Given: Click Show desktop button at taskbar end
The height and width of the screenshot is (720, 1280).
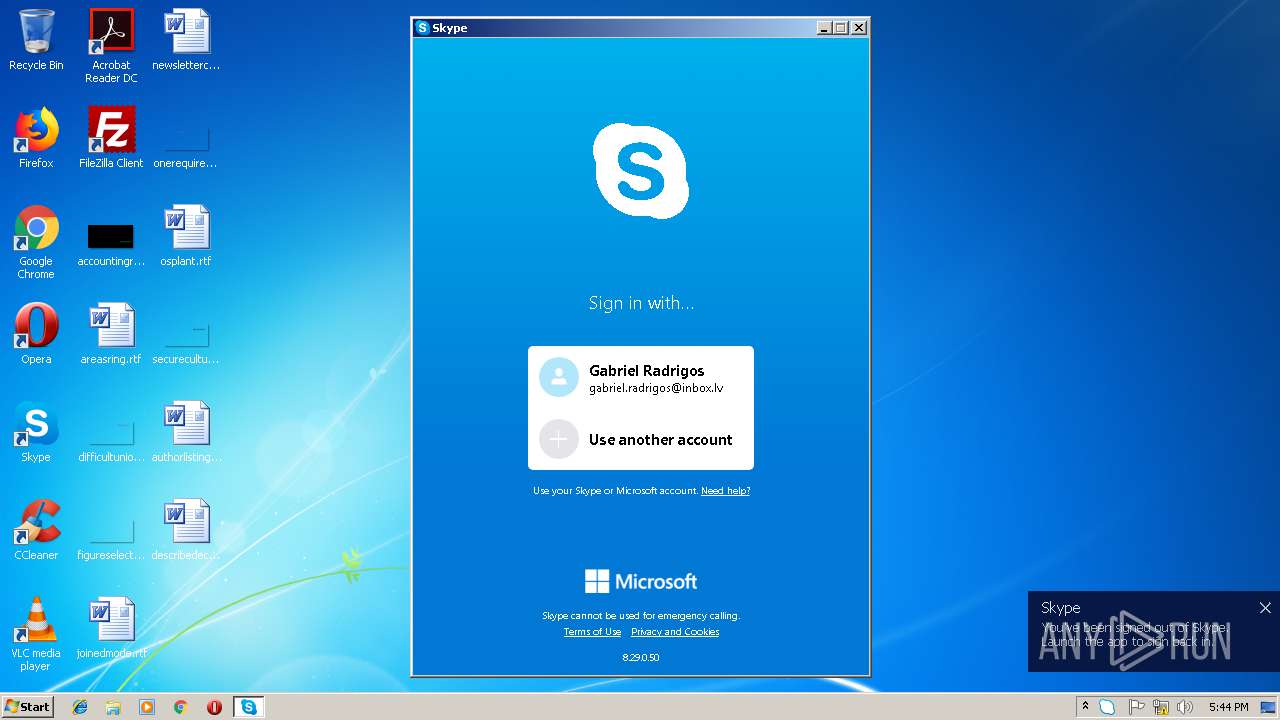Looking at the screenshot, I should pyautogui.click(x=1269, y=707).
